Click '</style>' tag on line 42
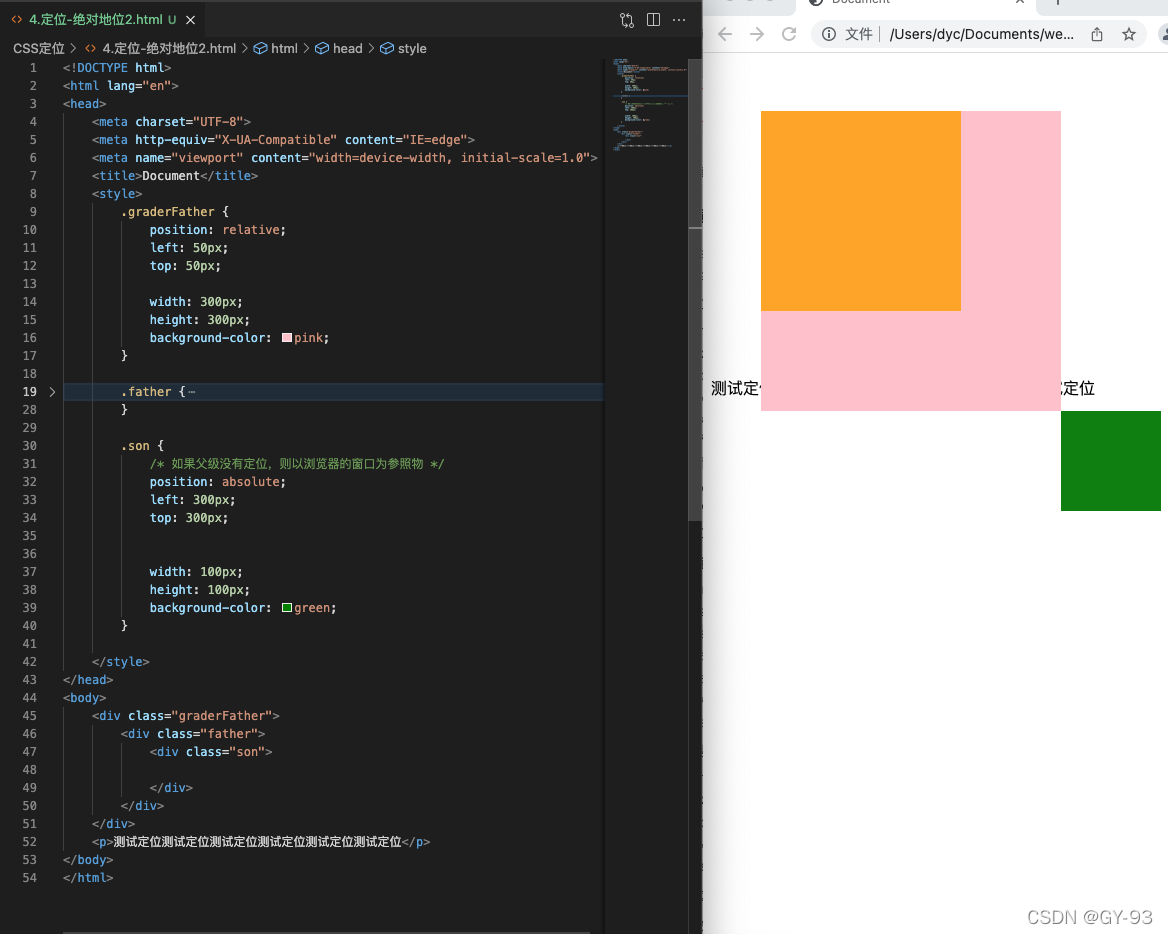This screenshot has height=934, width=1168. click(121, 662)
